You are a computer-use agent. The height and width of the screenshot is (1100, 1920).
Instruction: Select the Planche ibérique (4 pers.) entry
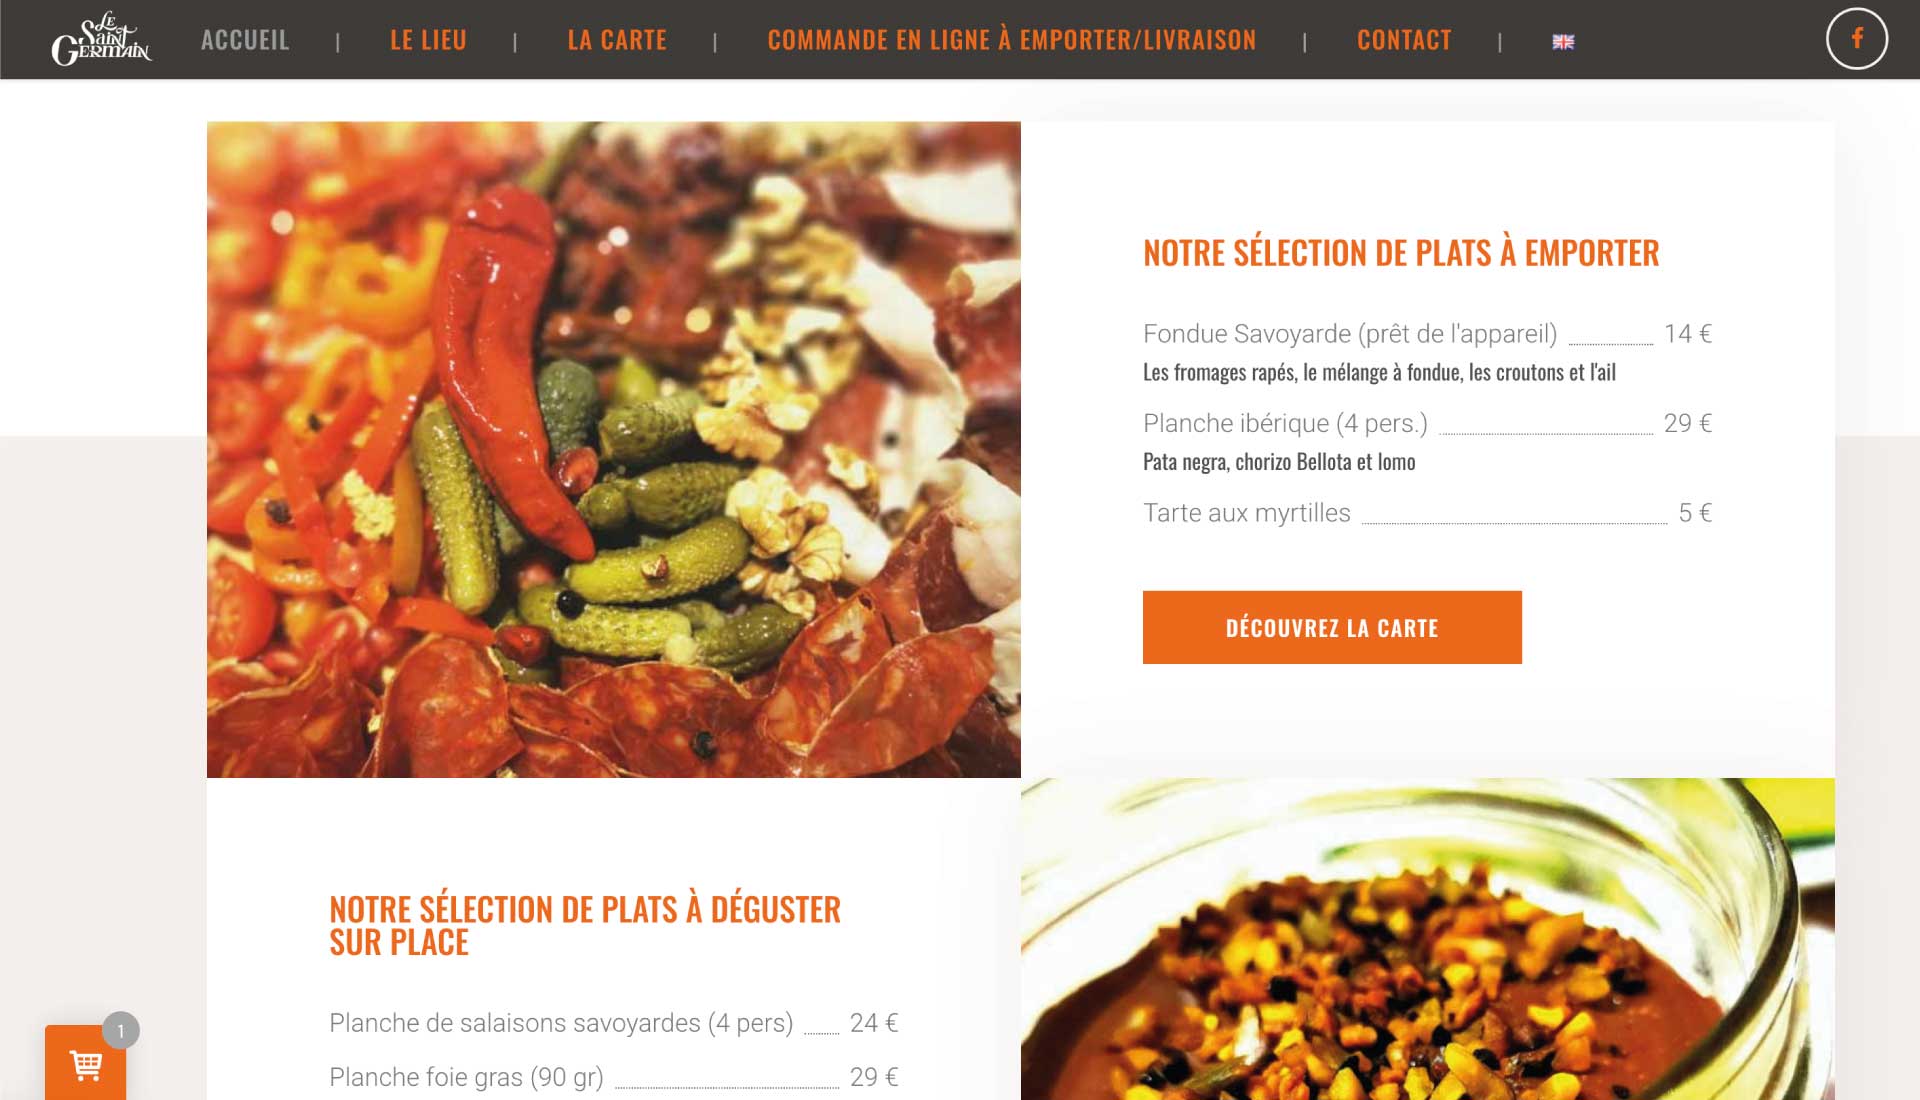pyautogui.click(x=1427, y=442)
